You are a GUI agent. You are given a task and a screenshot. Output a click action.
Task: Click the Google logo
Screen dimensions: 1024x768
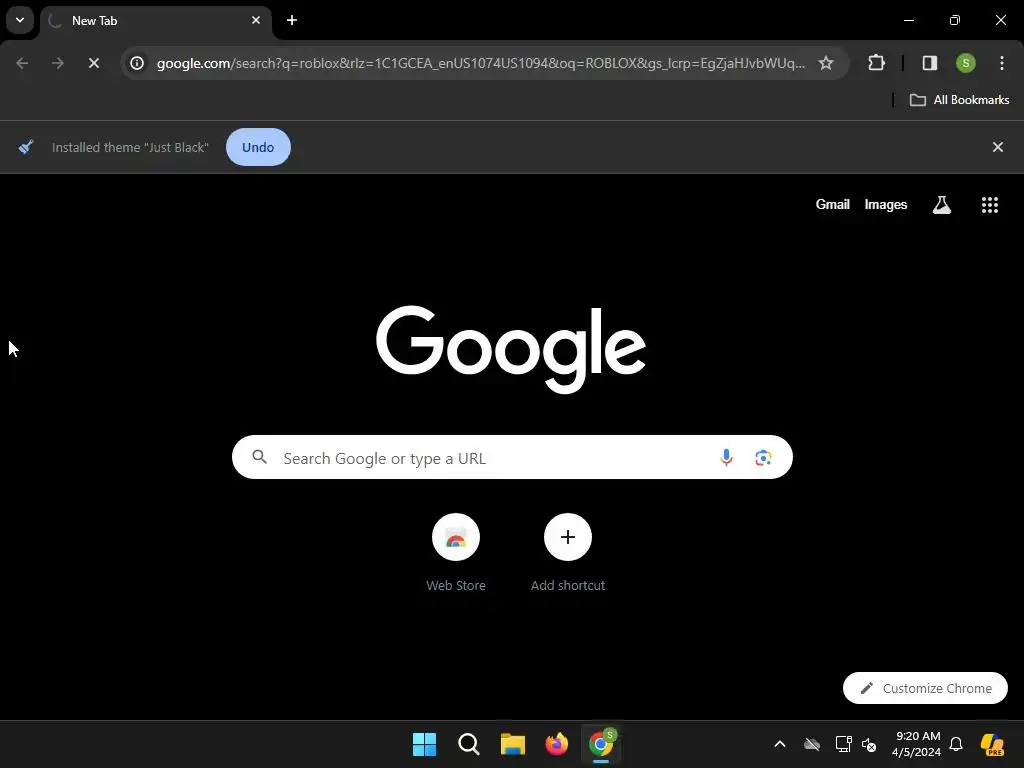click(x=511, y=349)
